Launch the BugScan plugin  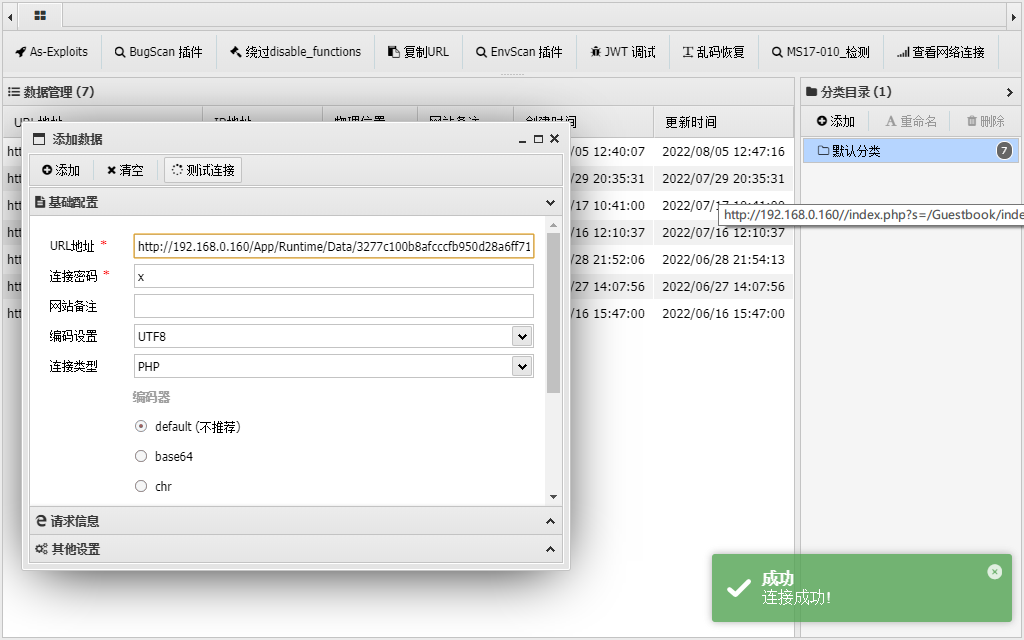158,52
